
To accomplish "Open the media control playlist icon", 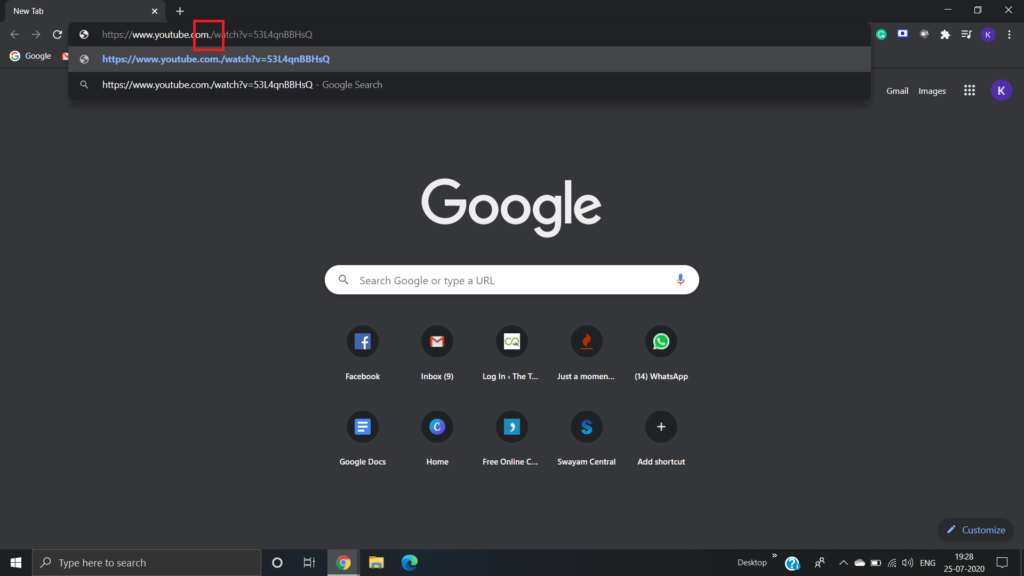I will point(967,35).
